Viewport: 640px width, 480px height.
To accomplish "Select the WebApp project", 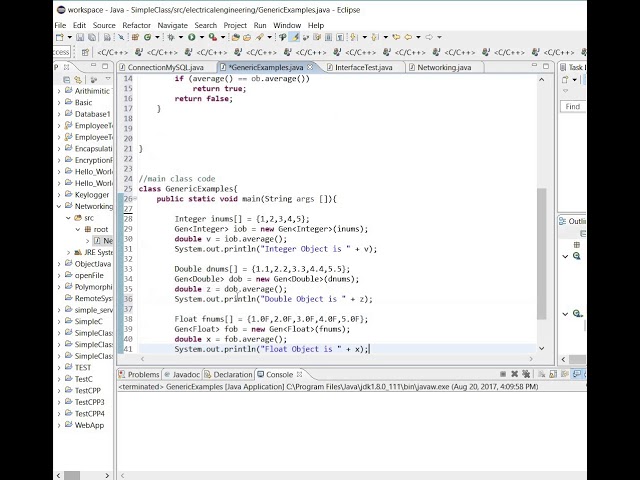I will pyautogui.click(x=89, y=425).
